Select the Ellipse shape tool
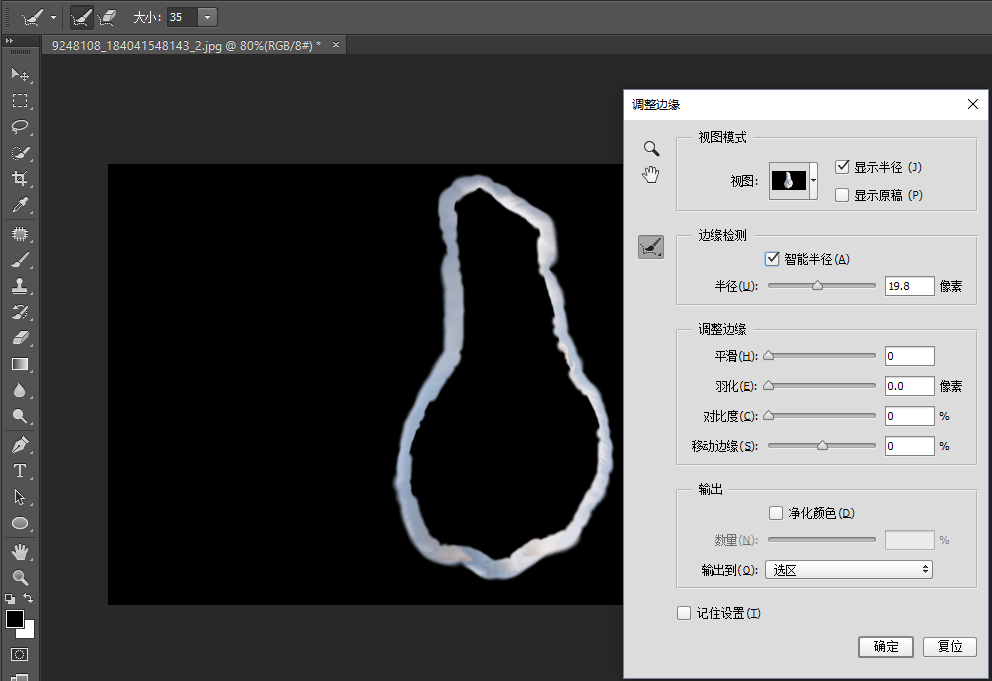Image resolution: width=992 pixels, height=681 pixels. click(x=20, y=523)
